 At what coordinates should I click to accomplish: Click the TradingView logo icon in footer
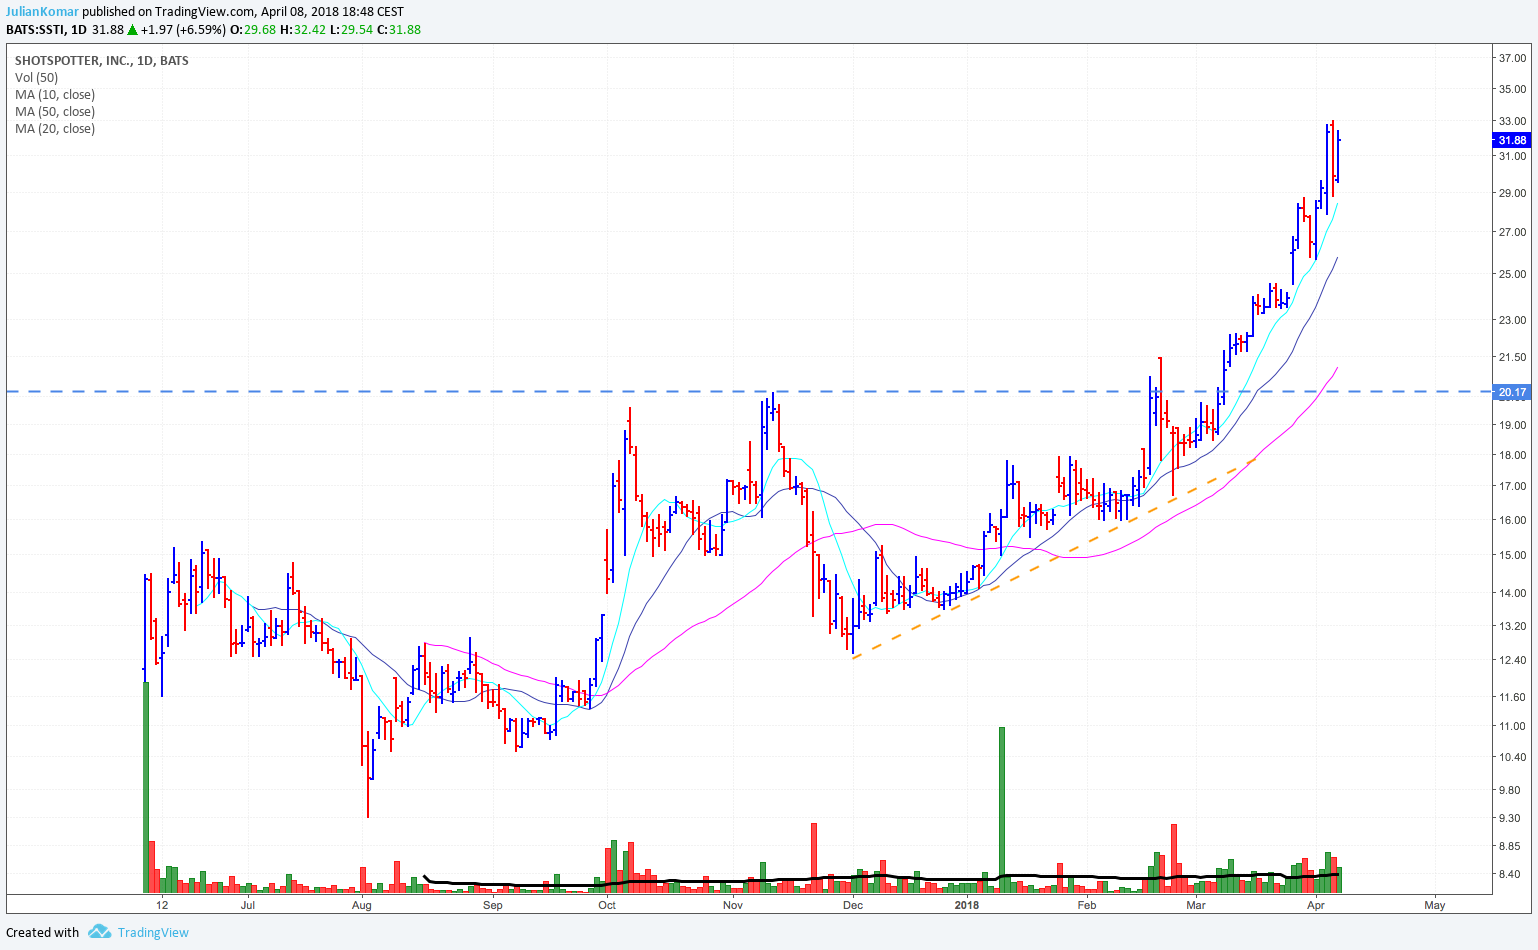99,932
